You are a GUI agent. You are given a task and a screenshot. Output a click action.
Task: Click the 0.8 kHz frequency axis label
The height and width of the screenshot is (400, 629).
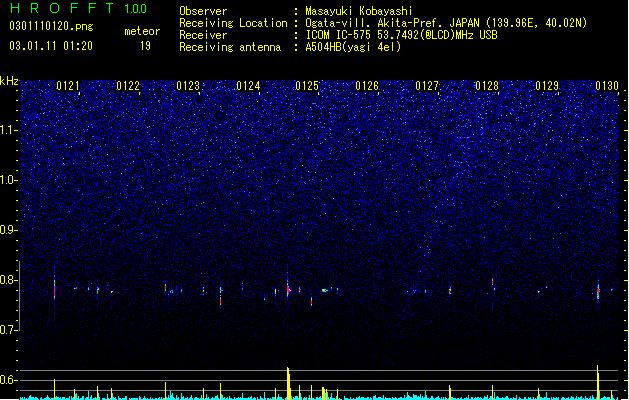pos(8,280)
